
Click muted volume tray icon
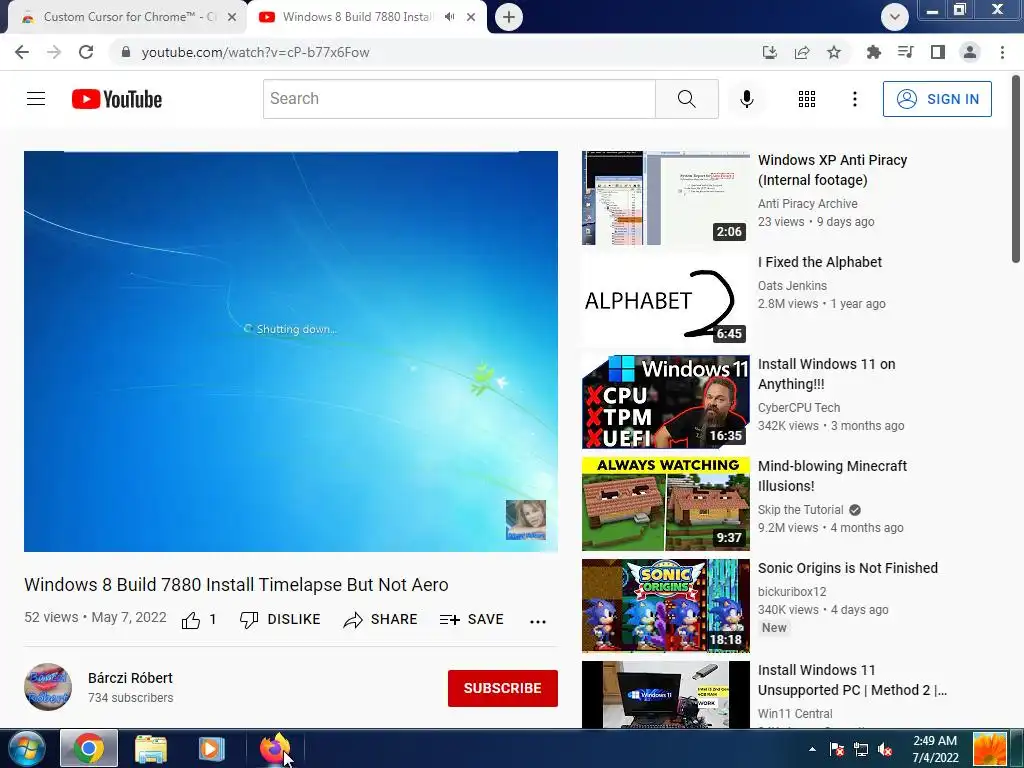(886, 749)
